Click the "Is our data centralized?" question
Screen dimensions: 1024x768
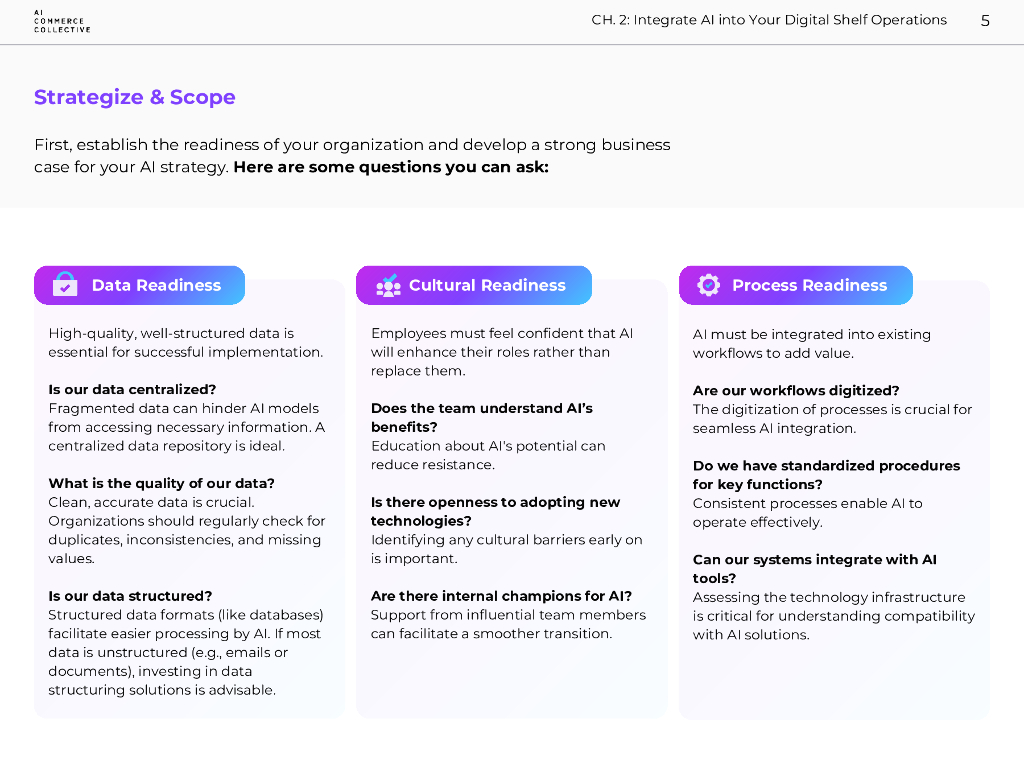(x=132, y=389)
